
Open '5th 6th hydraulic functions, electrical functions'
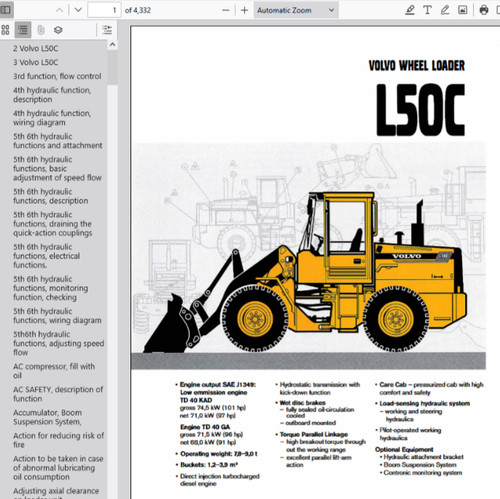(46, 256)
